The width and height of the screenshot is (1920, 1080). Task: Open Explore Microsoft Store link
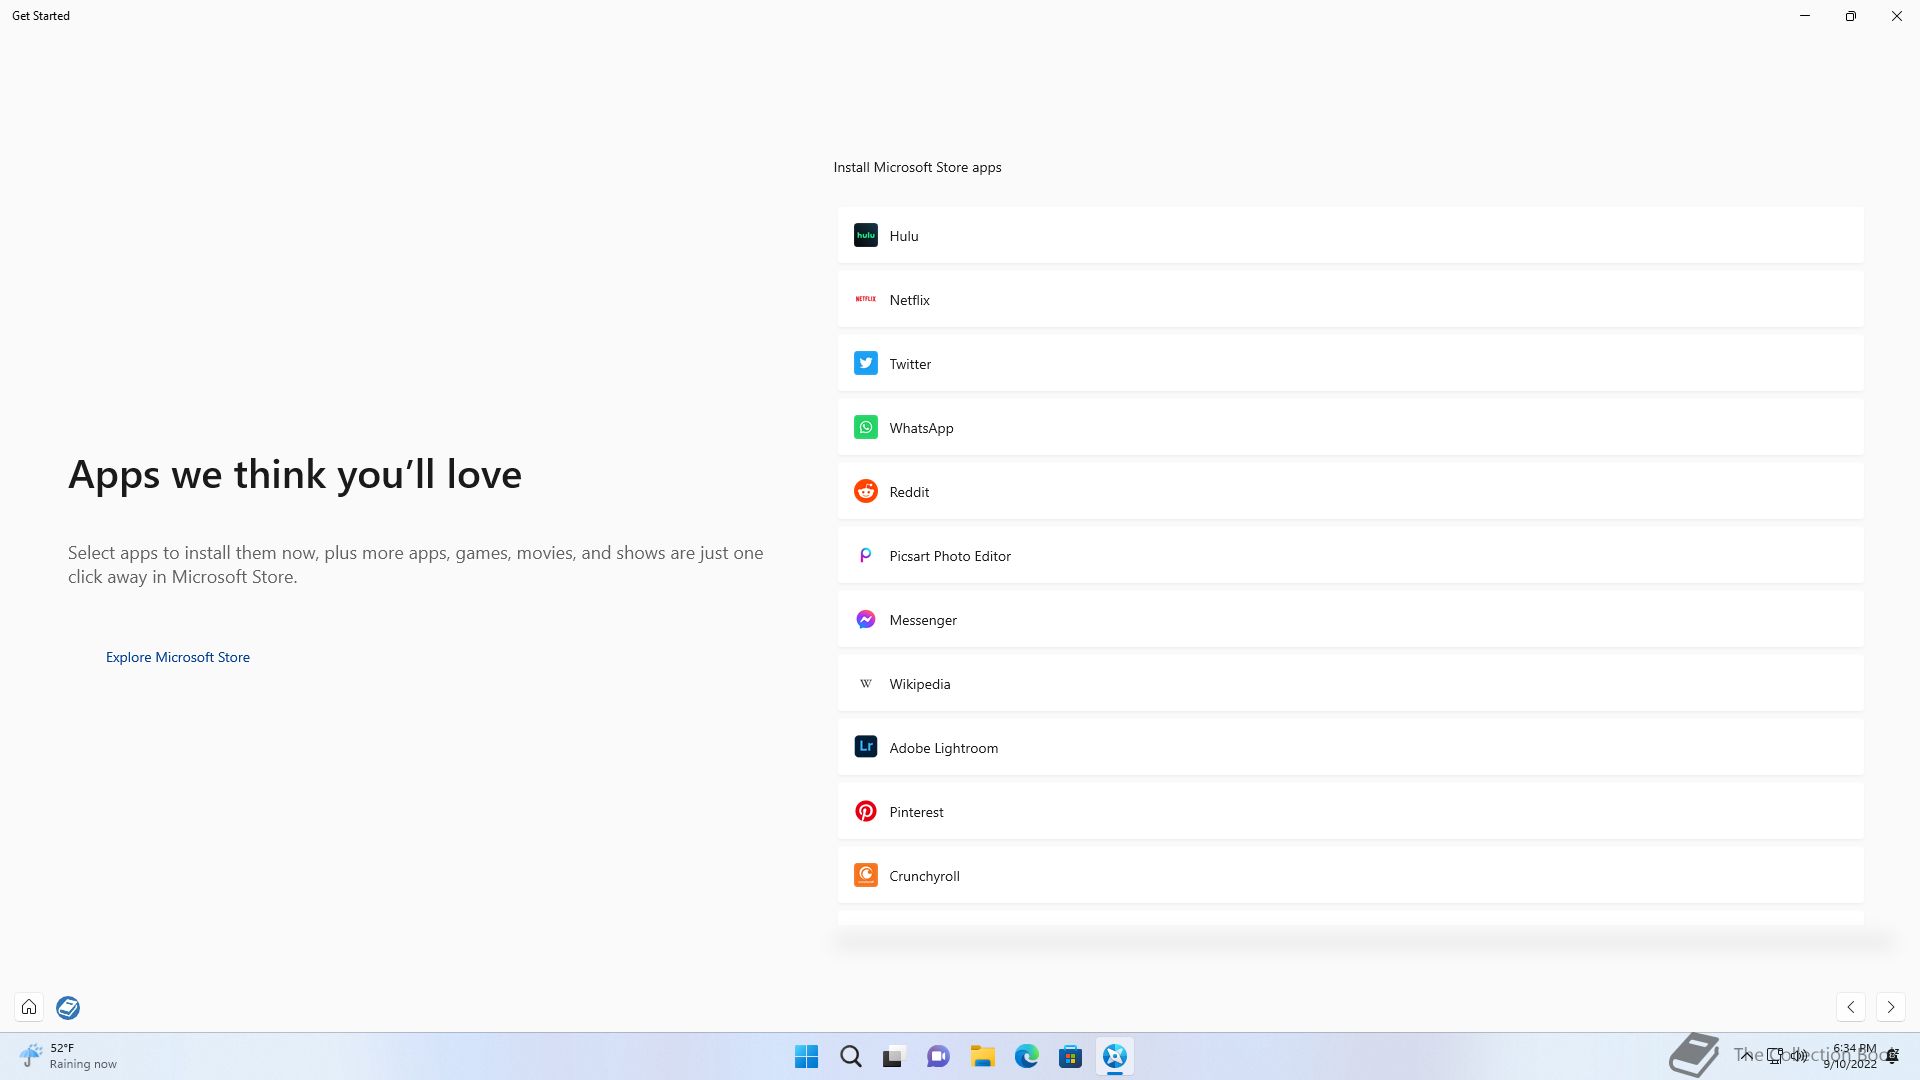click(x=178, y=657)
